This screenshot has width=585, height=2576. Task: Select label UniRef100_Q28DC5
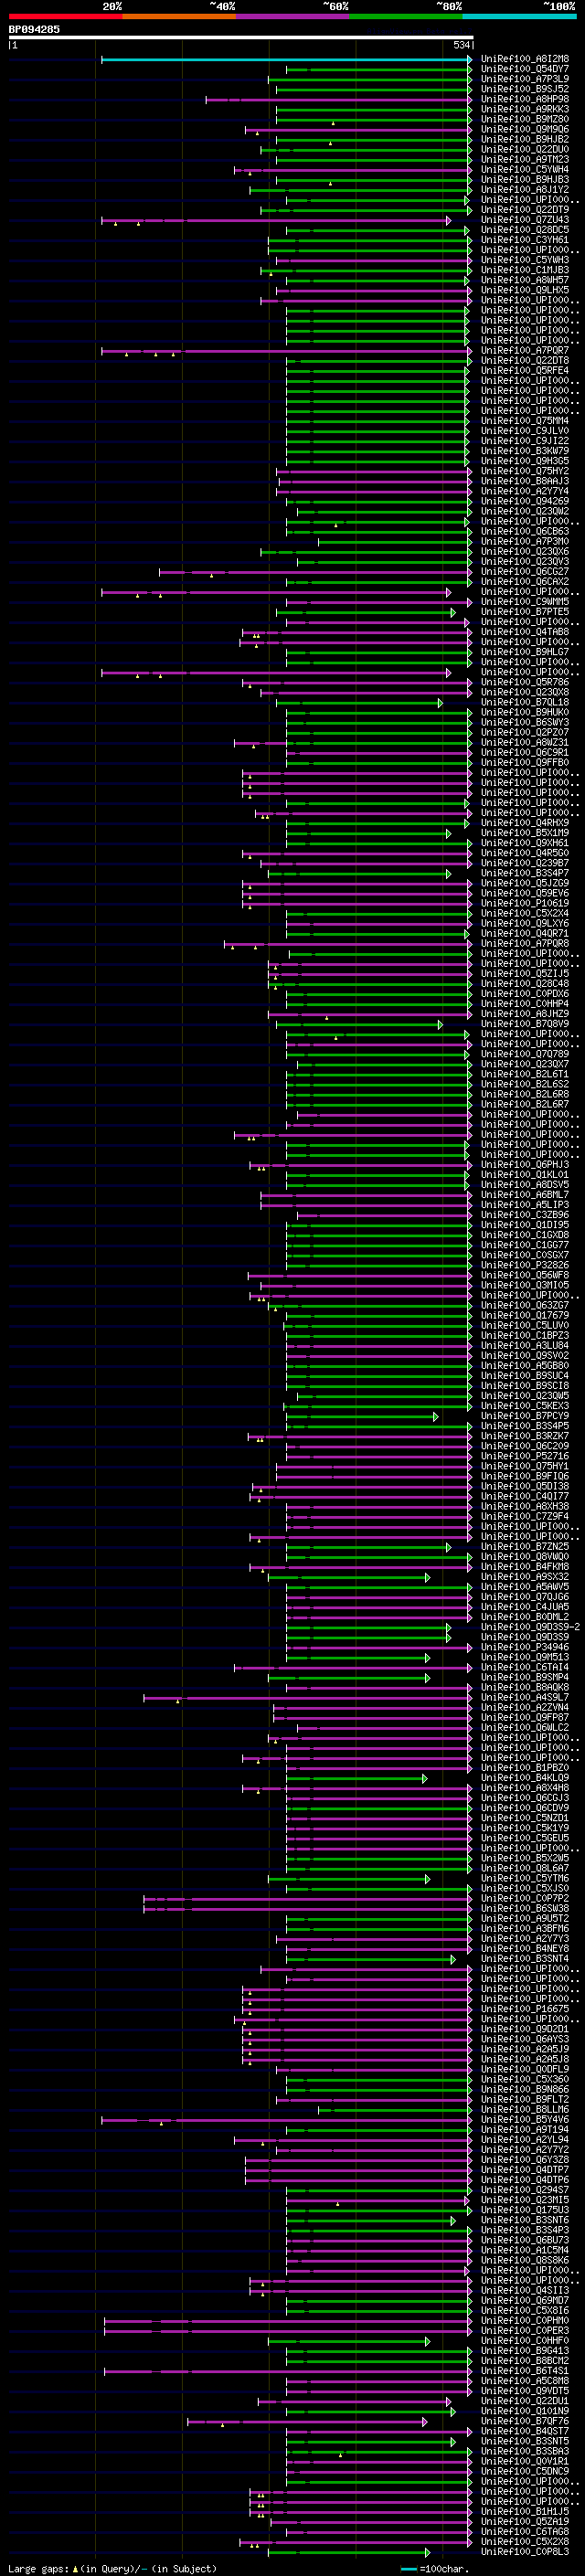tap(525, 231)
